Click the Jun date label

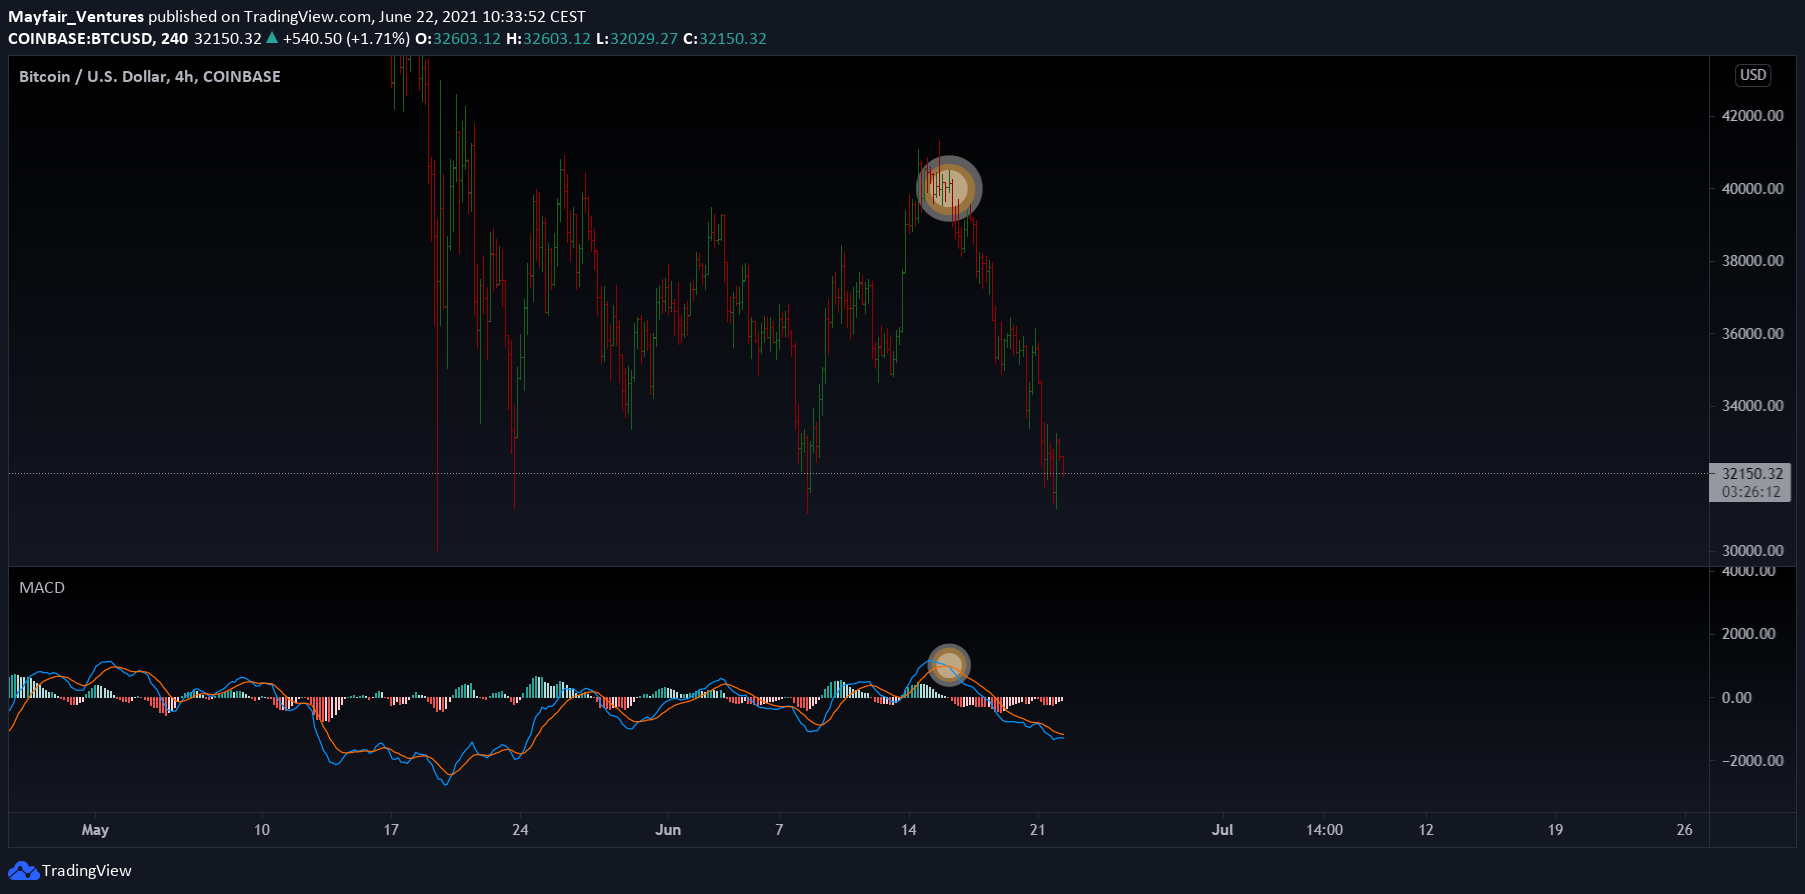pos(668,830)
